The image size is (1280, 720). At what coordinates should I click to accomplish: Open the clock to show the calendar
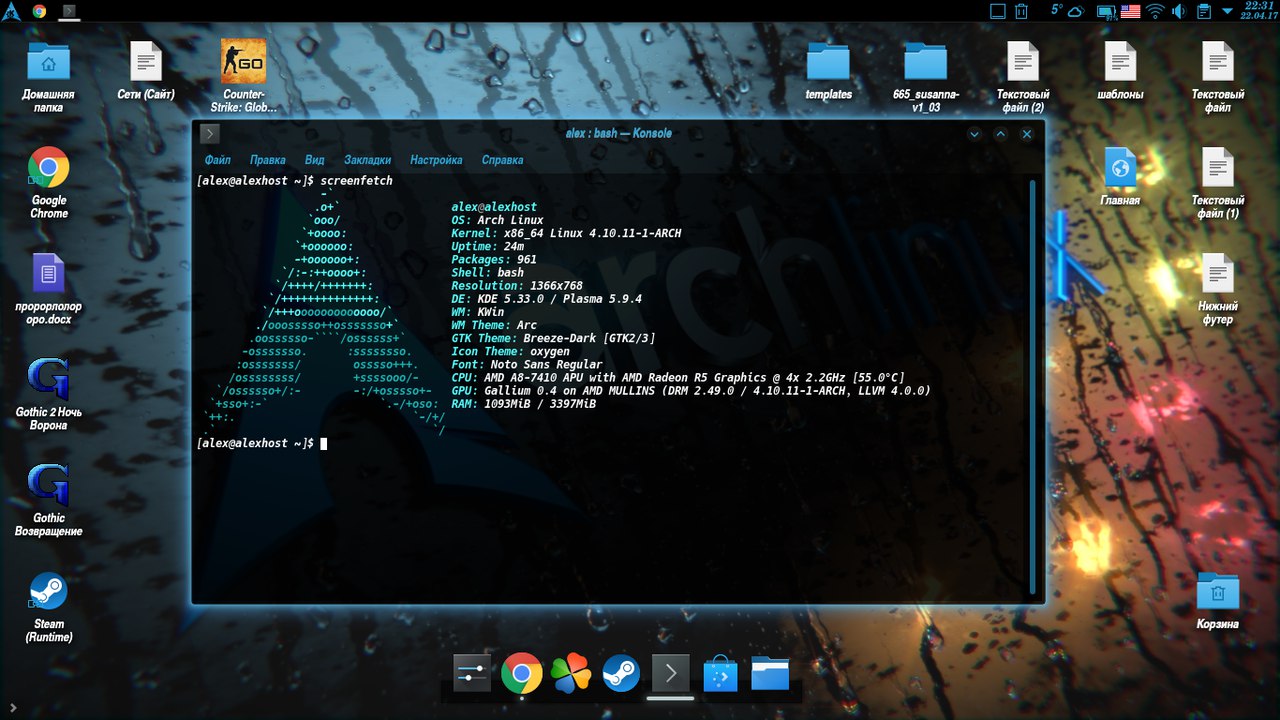(x=1255, y=11)
